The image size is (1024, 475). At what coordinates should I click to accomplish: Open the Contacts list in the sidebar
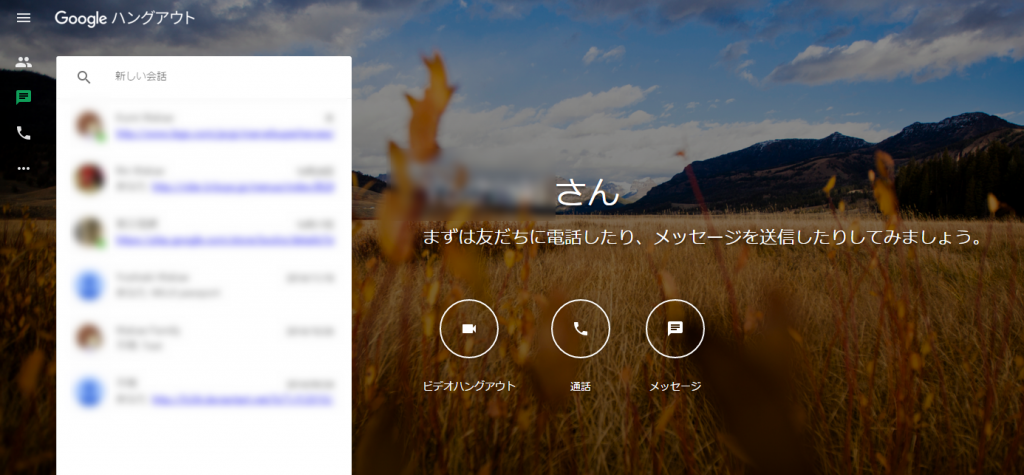tap(24, 62)
